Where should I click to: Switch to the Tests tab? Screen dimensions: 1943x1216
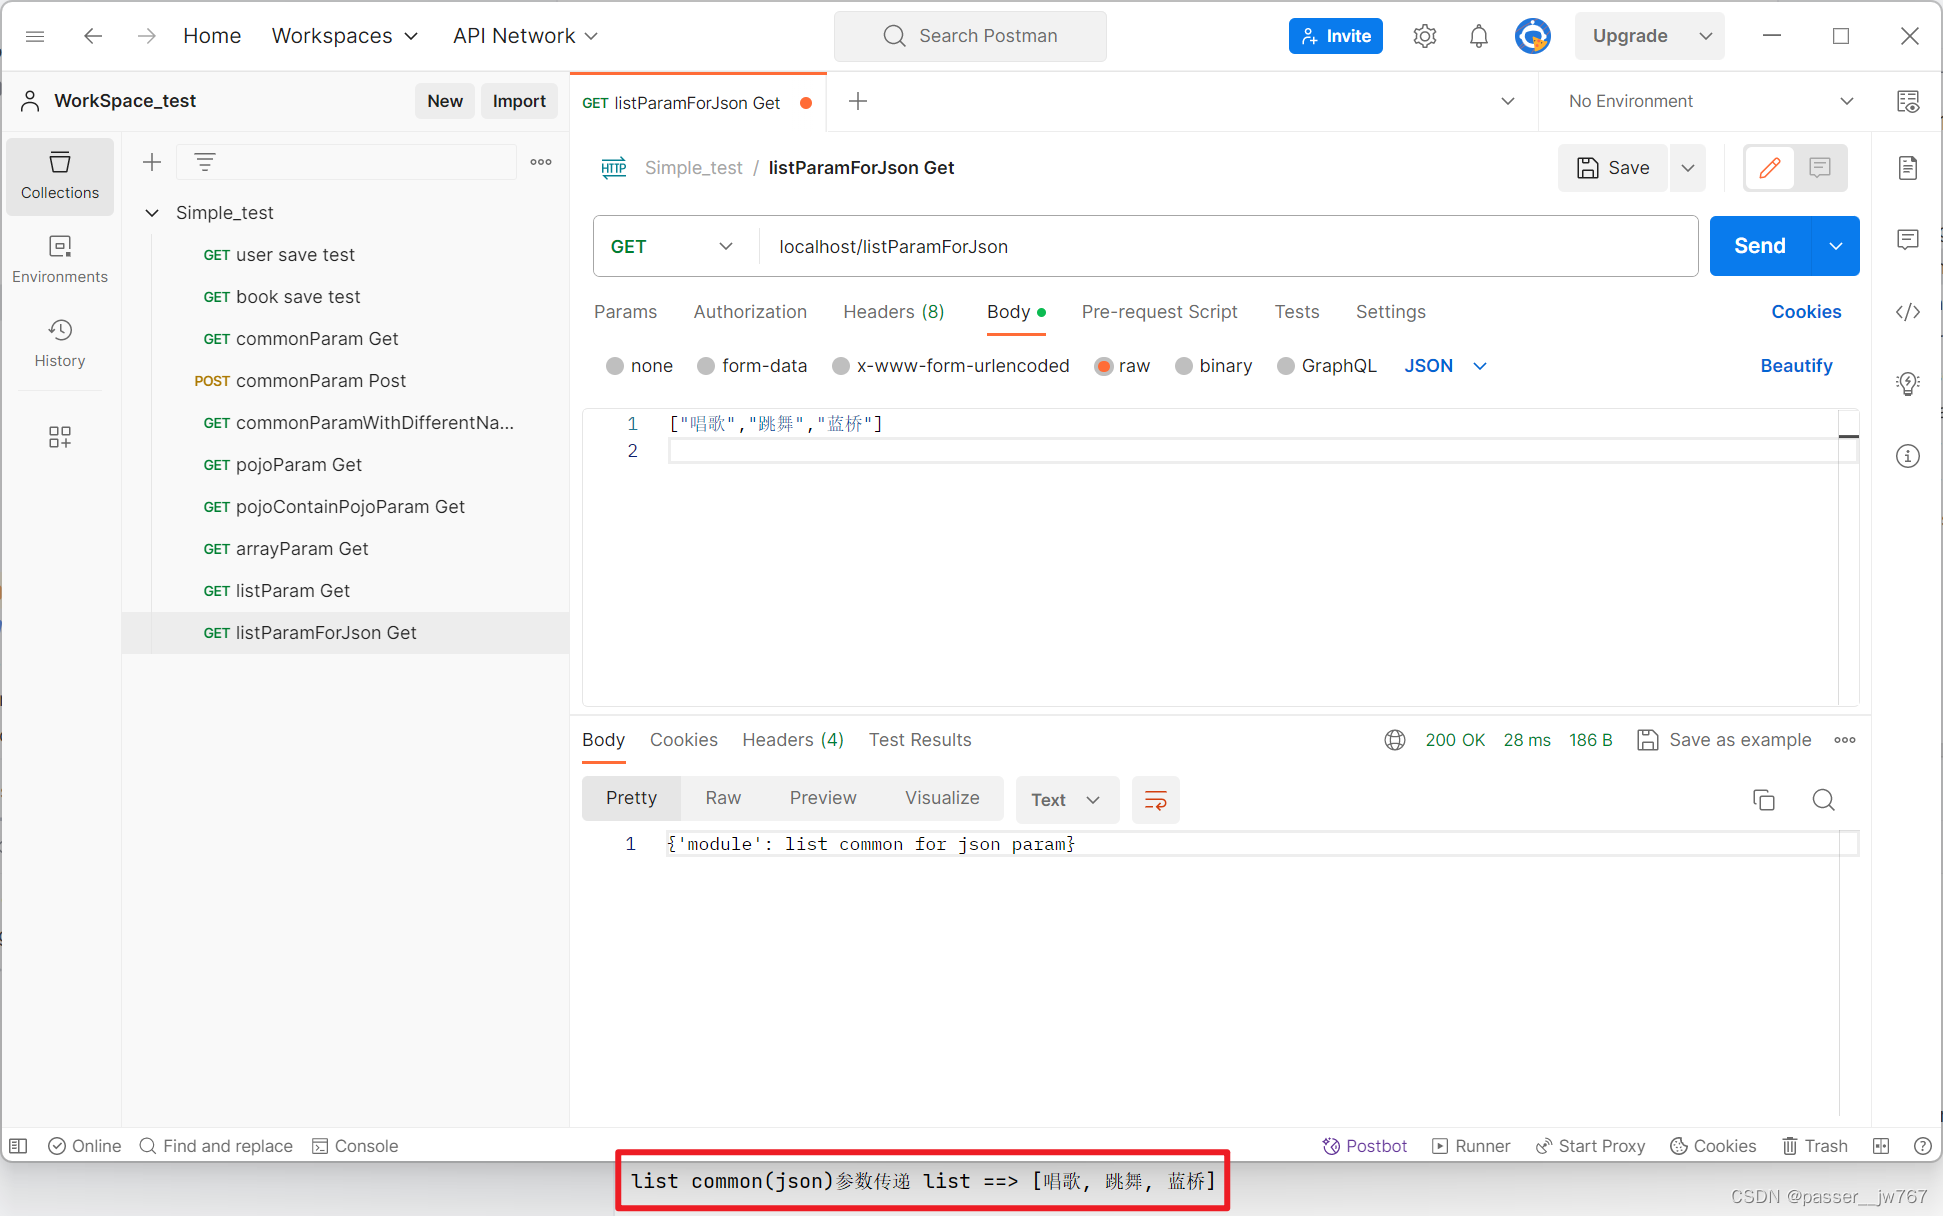click(1296, 312)
